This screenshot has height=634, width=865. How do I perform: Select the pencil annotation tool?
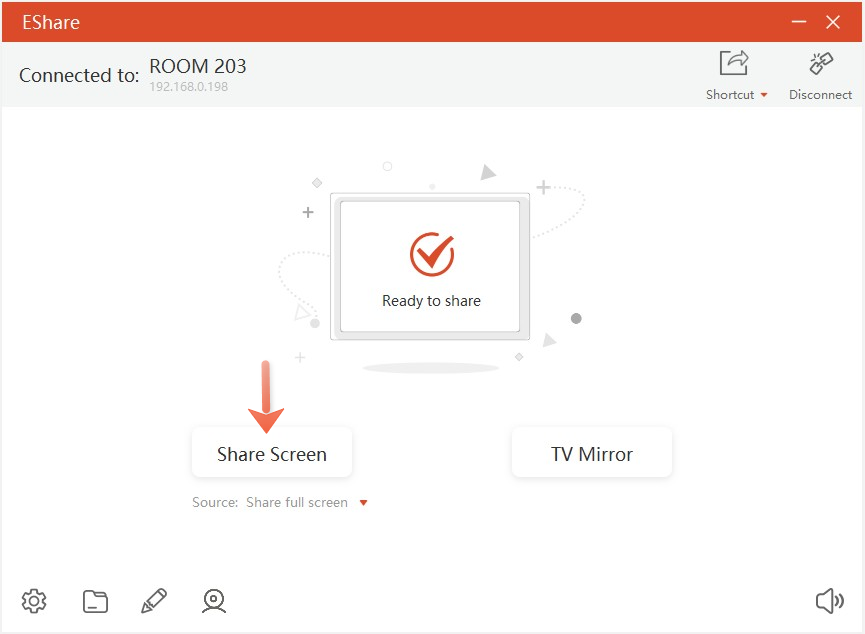coord(154,601)
